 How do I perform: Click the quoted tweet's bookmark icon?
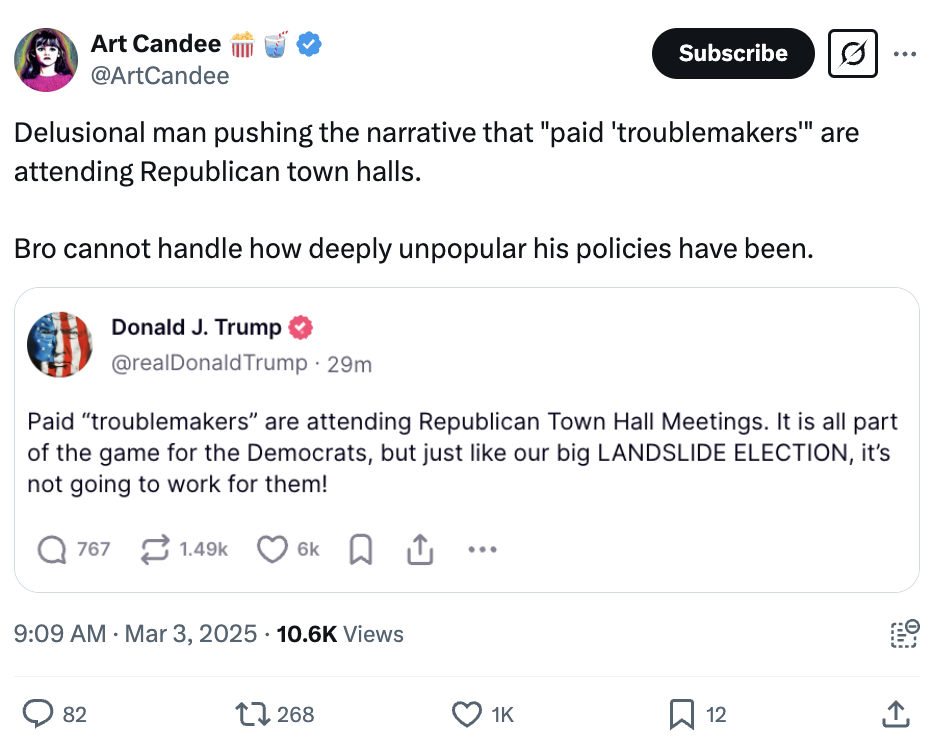[x=361, y=549]
